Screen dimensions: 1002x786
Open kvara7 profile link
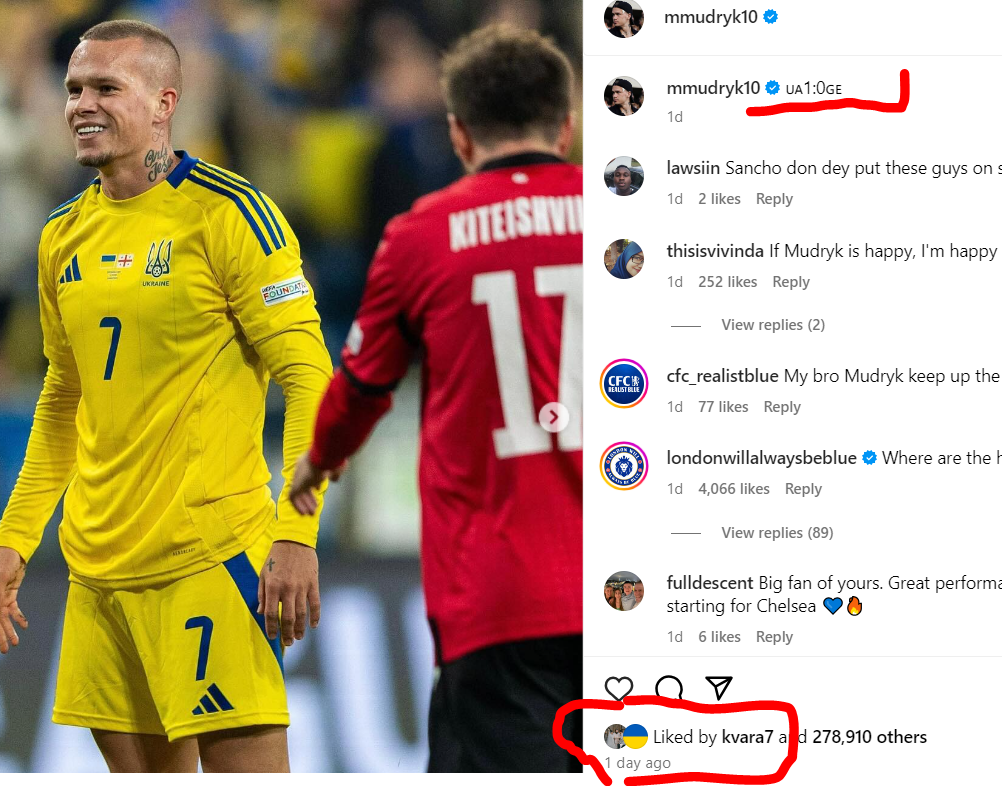point(747,737)
